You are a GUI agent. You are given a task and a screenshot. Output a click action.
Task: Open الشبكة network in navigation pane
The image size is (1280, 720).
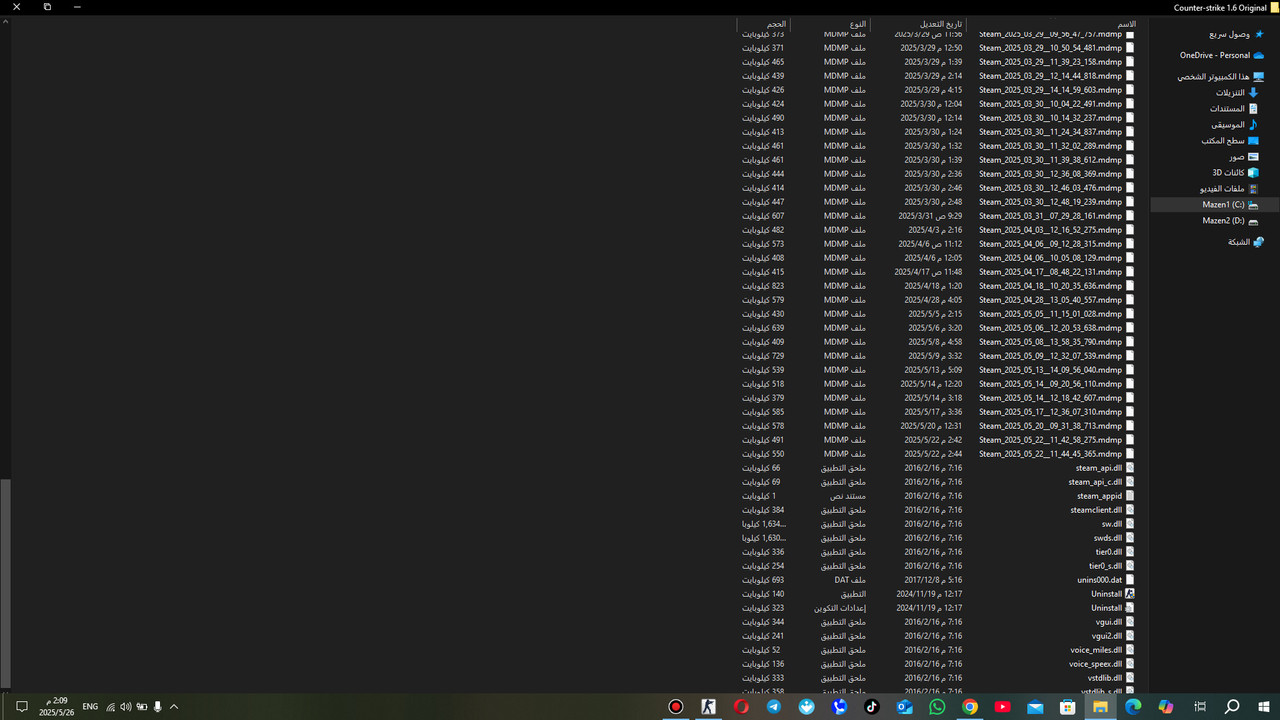(1246, 242)
